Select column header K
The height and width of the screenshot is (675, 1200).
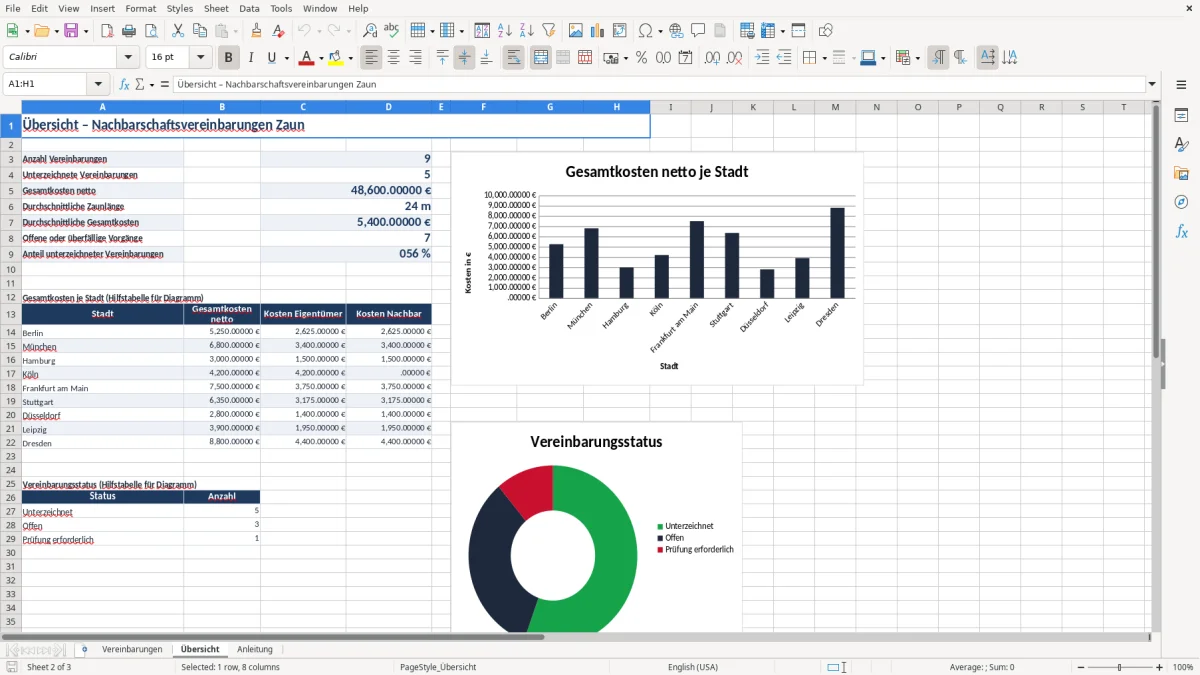(753, 107)
